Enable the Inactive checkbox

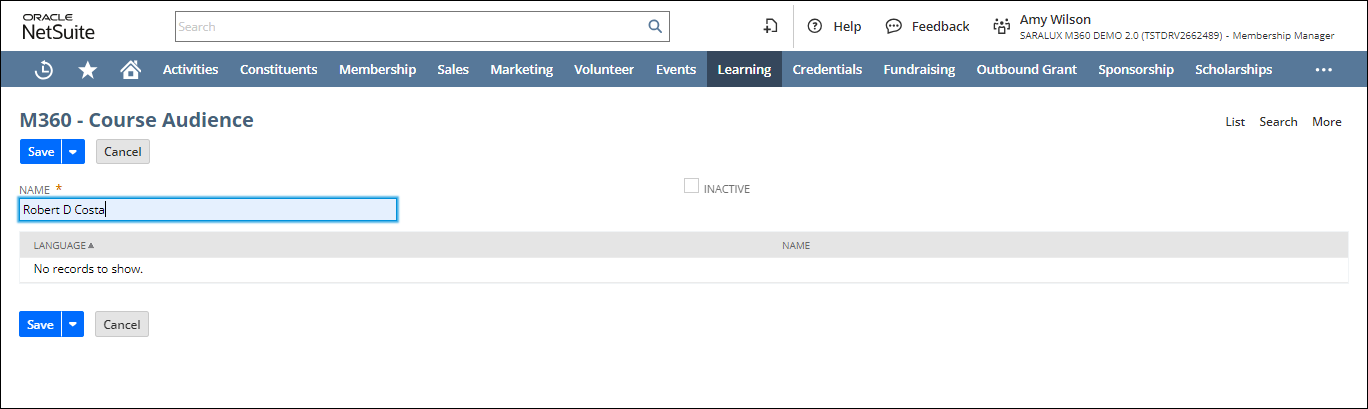click(691, 186)
